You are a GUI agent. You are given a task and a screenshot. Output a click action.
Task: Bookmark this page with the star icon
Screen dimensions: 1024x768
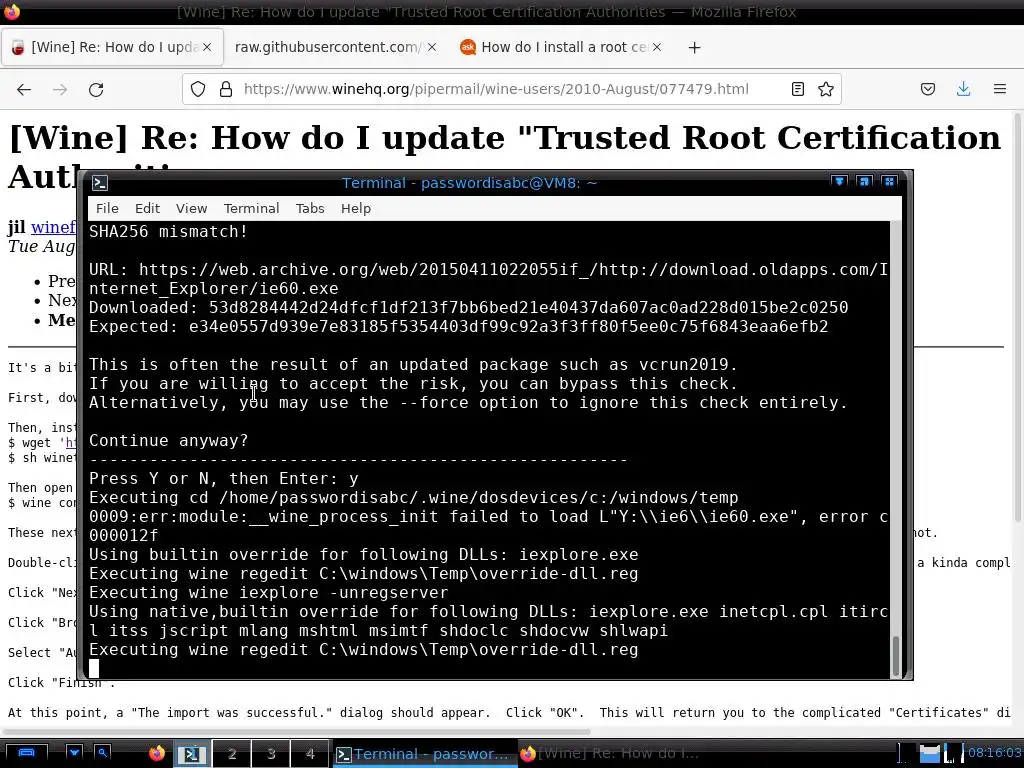826,89
